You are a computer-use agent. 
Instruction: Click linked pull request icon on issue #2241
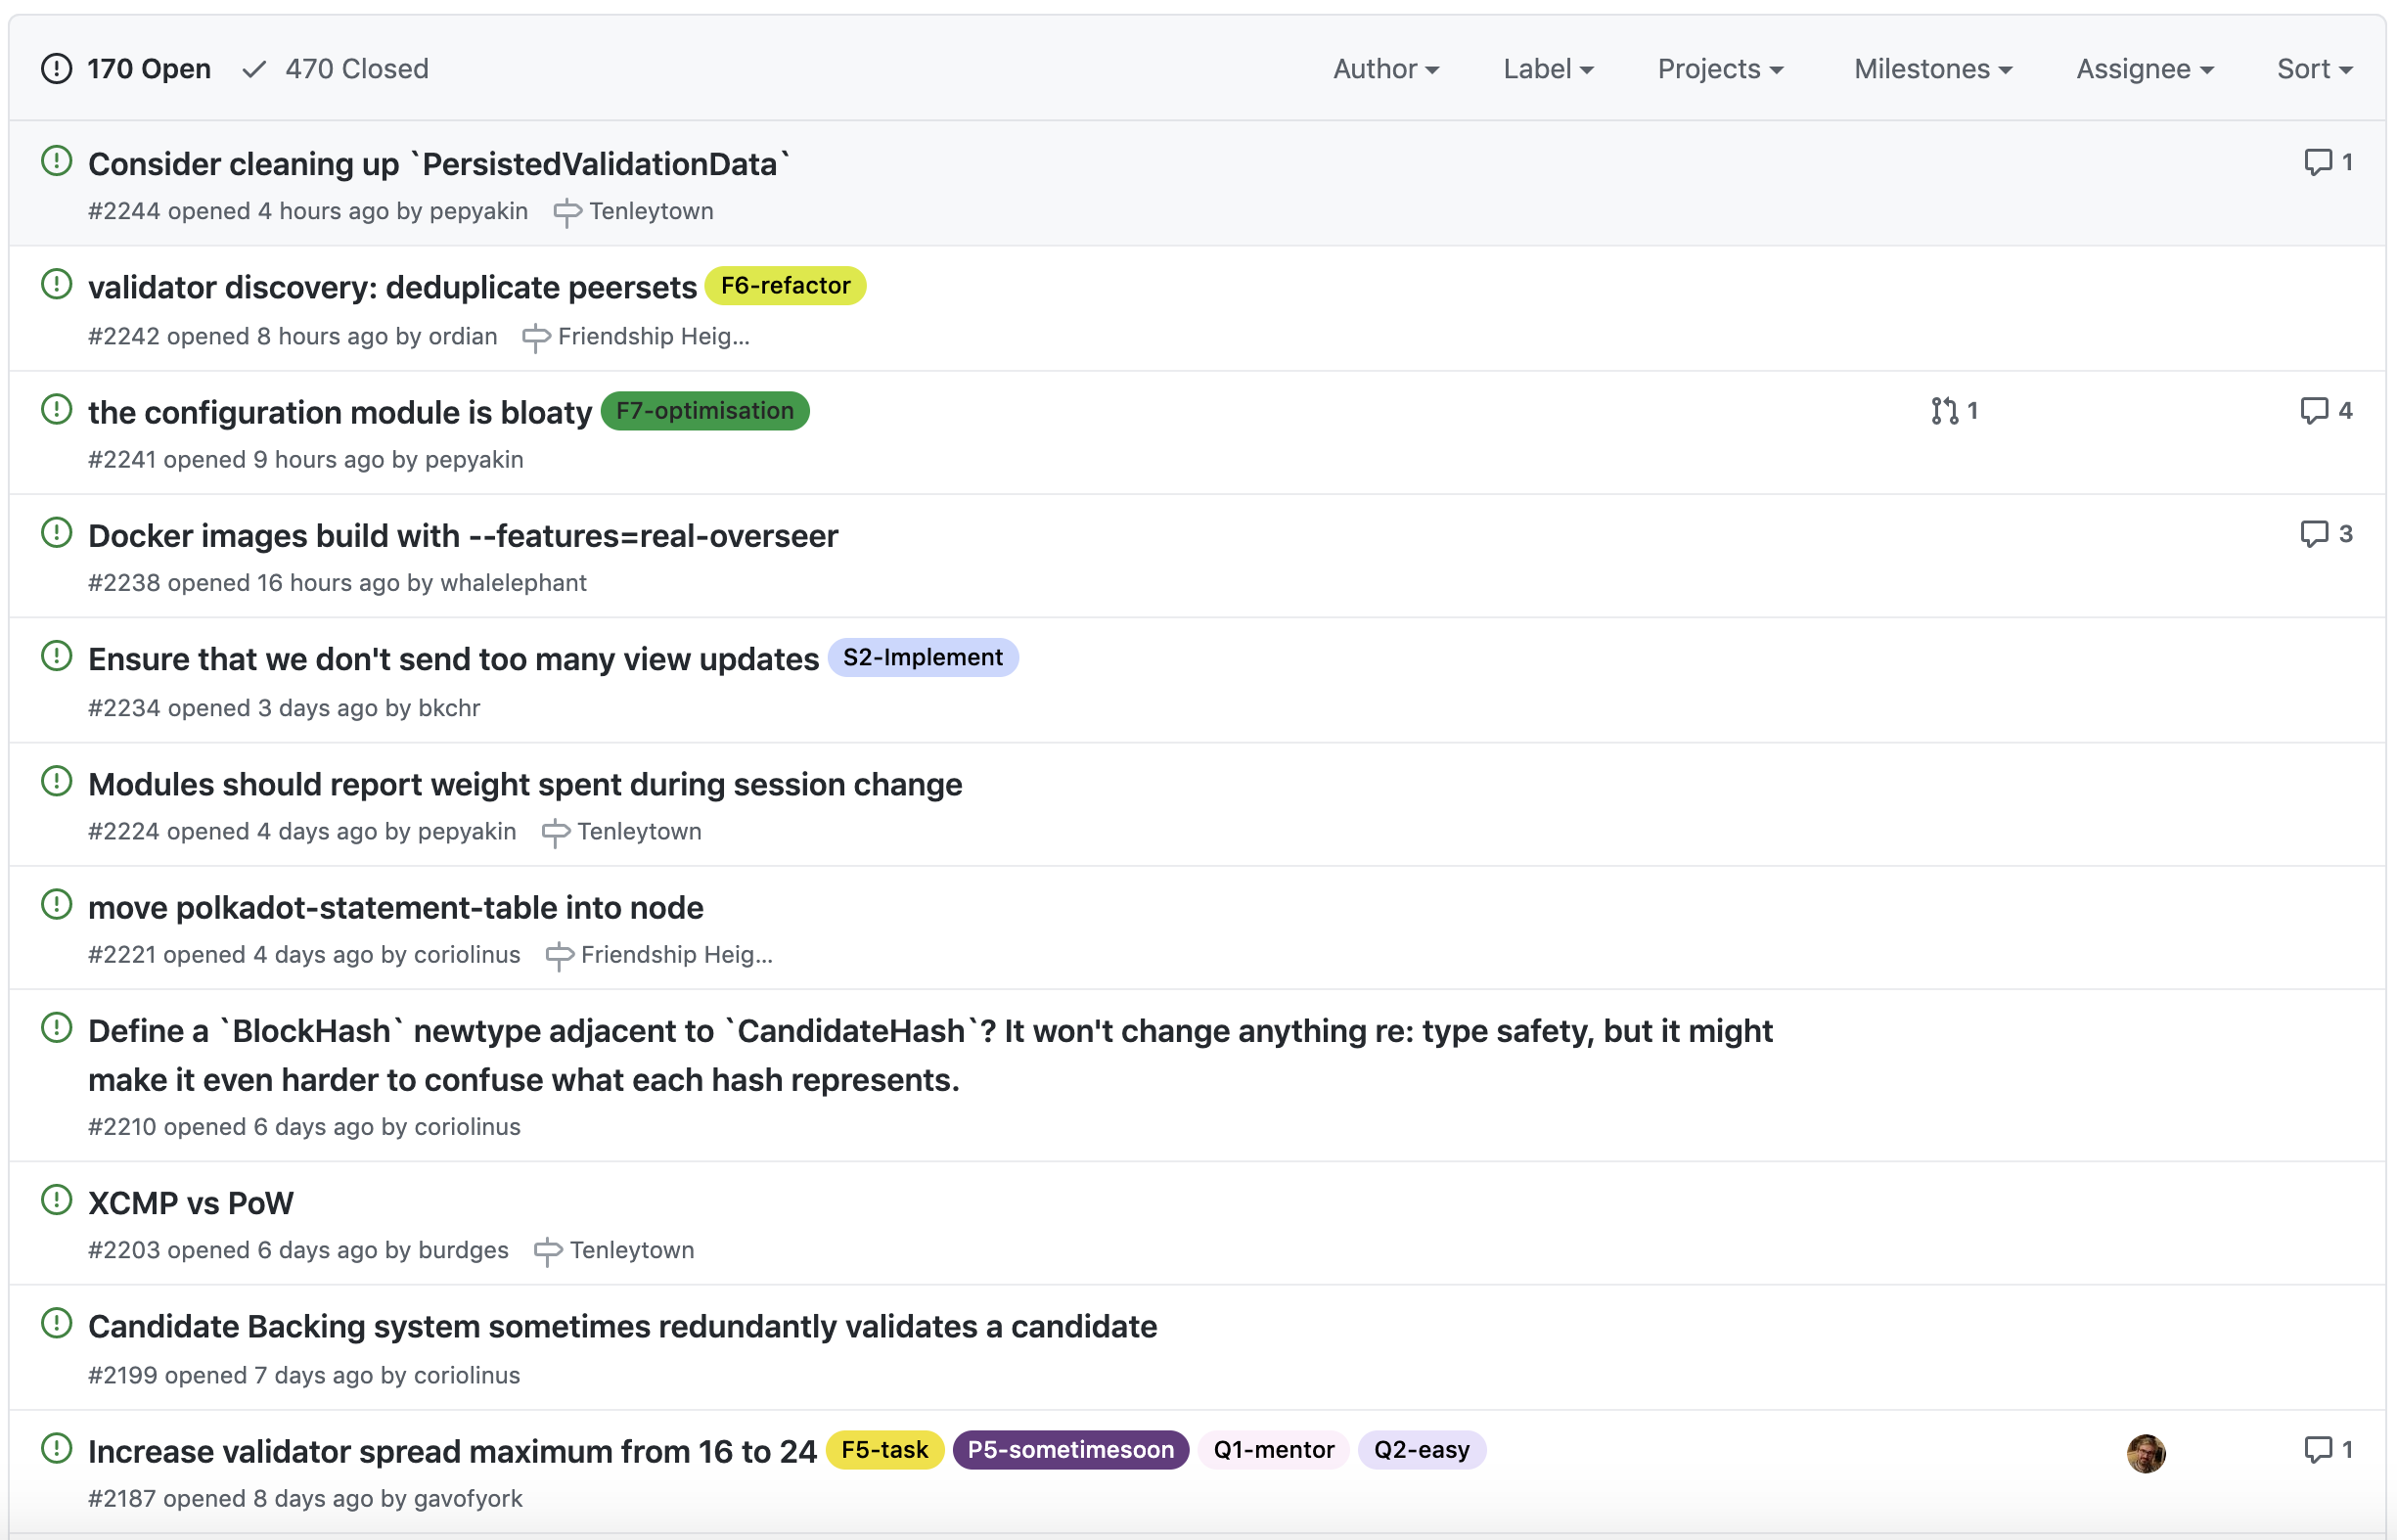pos(1943,411)
